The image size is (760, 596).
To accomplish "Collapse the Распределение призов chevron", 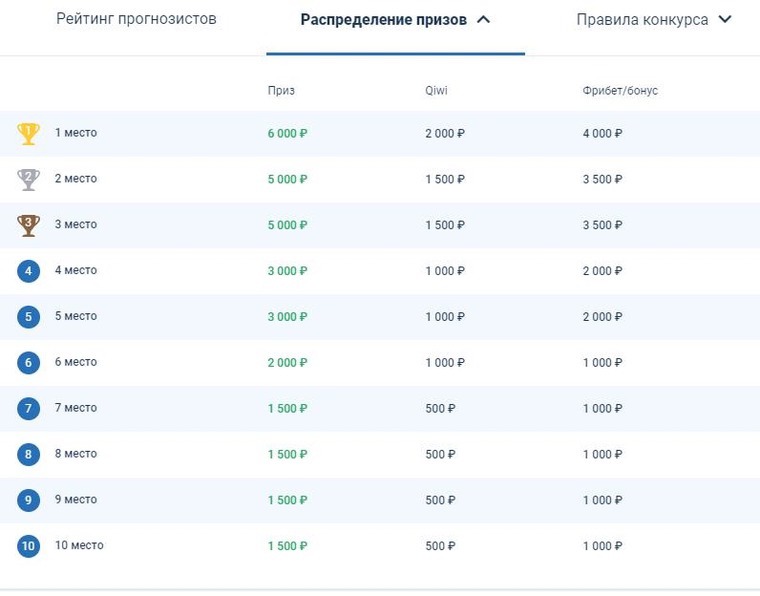I will pos(483,20).
